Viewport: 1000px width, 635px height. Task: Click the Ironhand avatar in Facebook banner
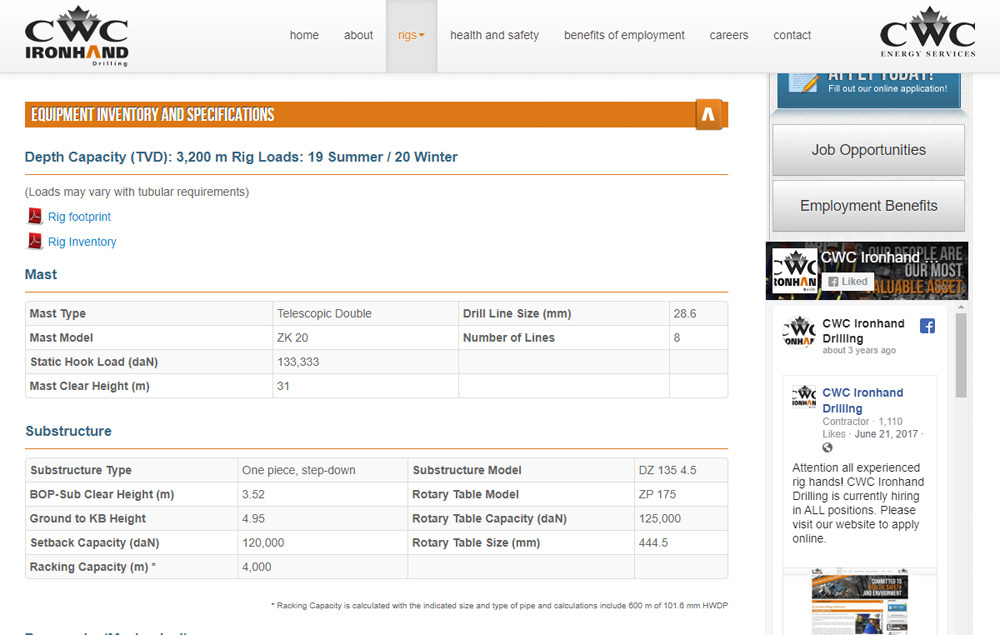point(795,270)
